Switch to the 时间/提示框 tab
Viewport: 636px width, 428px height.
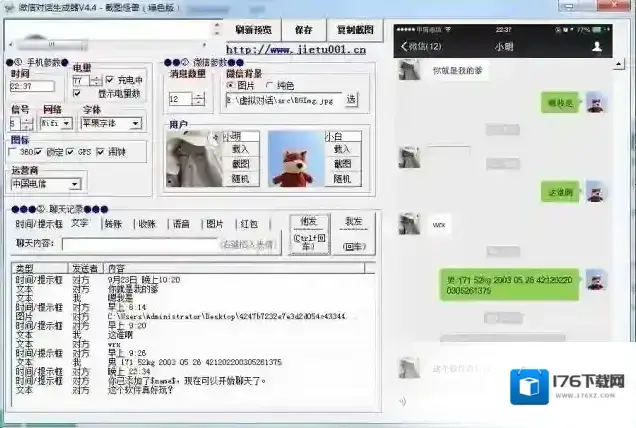click(39, 224)
